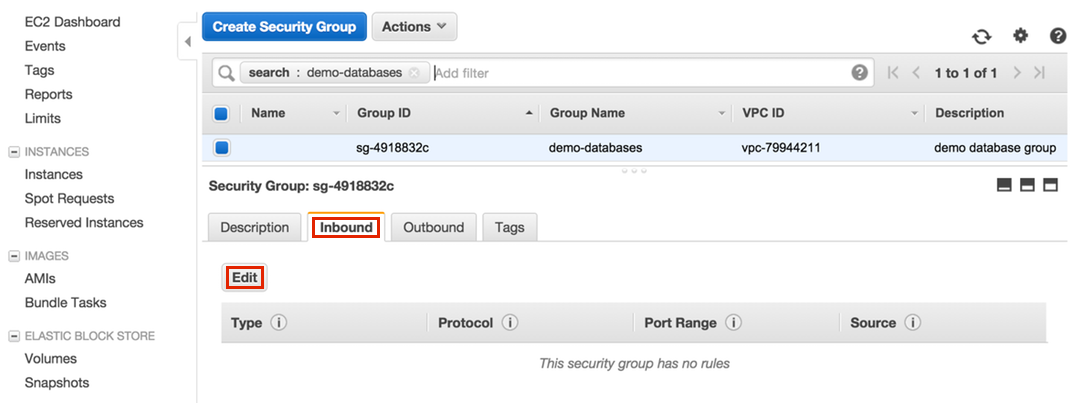
Task: Click the Protocol info icon
Action: click(x=510, y=323)
